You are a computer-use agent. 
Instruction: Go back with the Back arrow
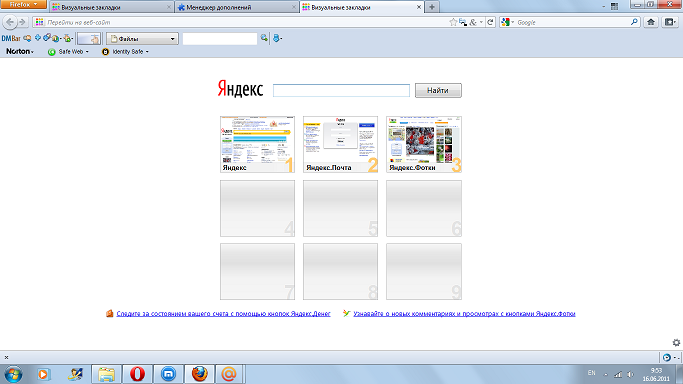(x=10, y=22)
